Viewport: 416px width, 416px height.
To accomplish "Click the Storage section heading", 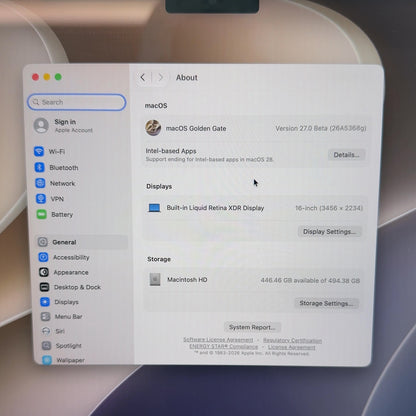I will pyautogui.click(x=159, y=259).
